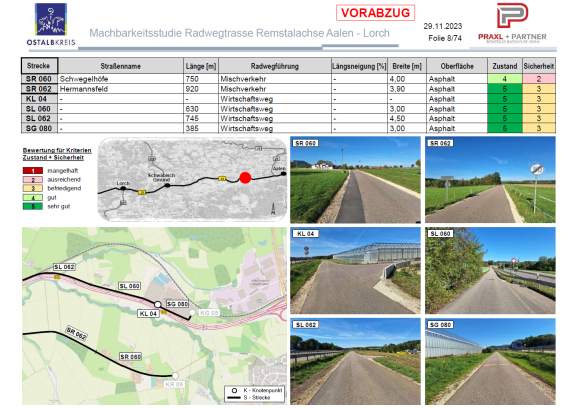
Task: Open the KL 04 greenhouse photo
Action: point(355,271)
